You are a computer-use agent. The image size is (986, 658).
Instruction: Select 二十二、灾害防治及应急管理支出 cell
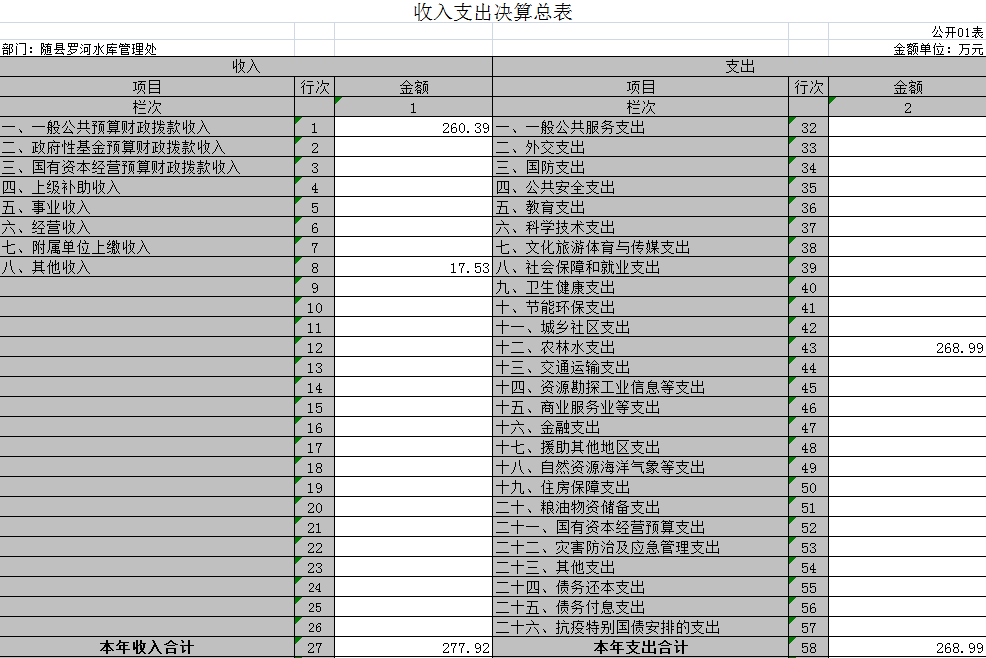(641, 548)
